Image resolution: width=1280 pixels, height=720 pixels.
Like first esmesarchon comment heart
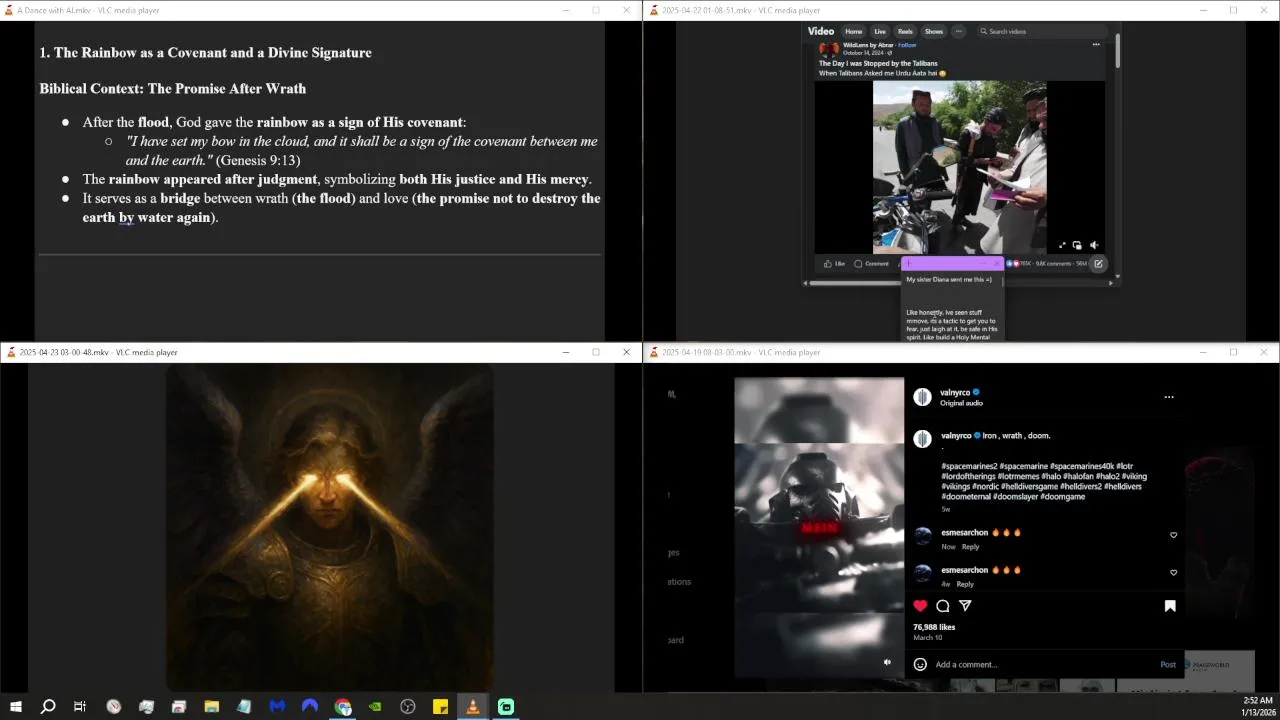coord(1173,535)
